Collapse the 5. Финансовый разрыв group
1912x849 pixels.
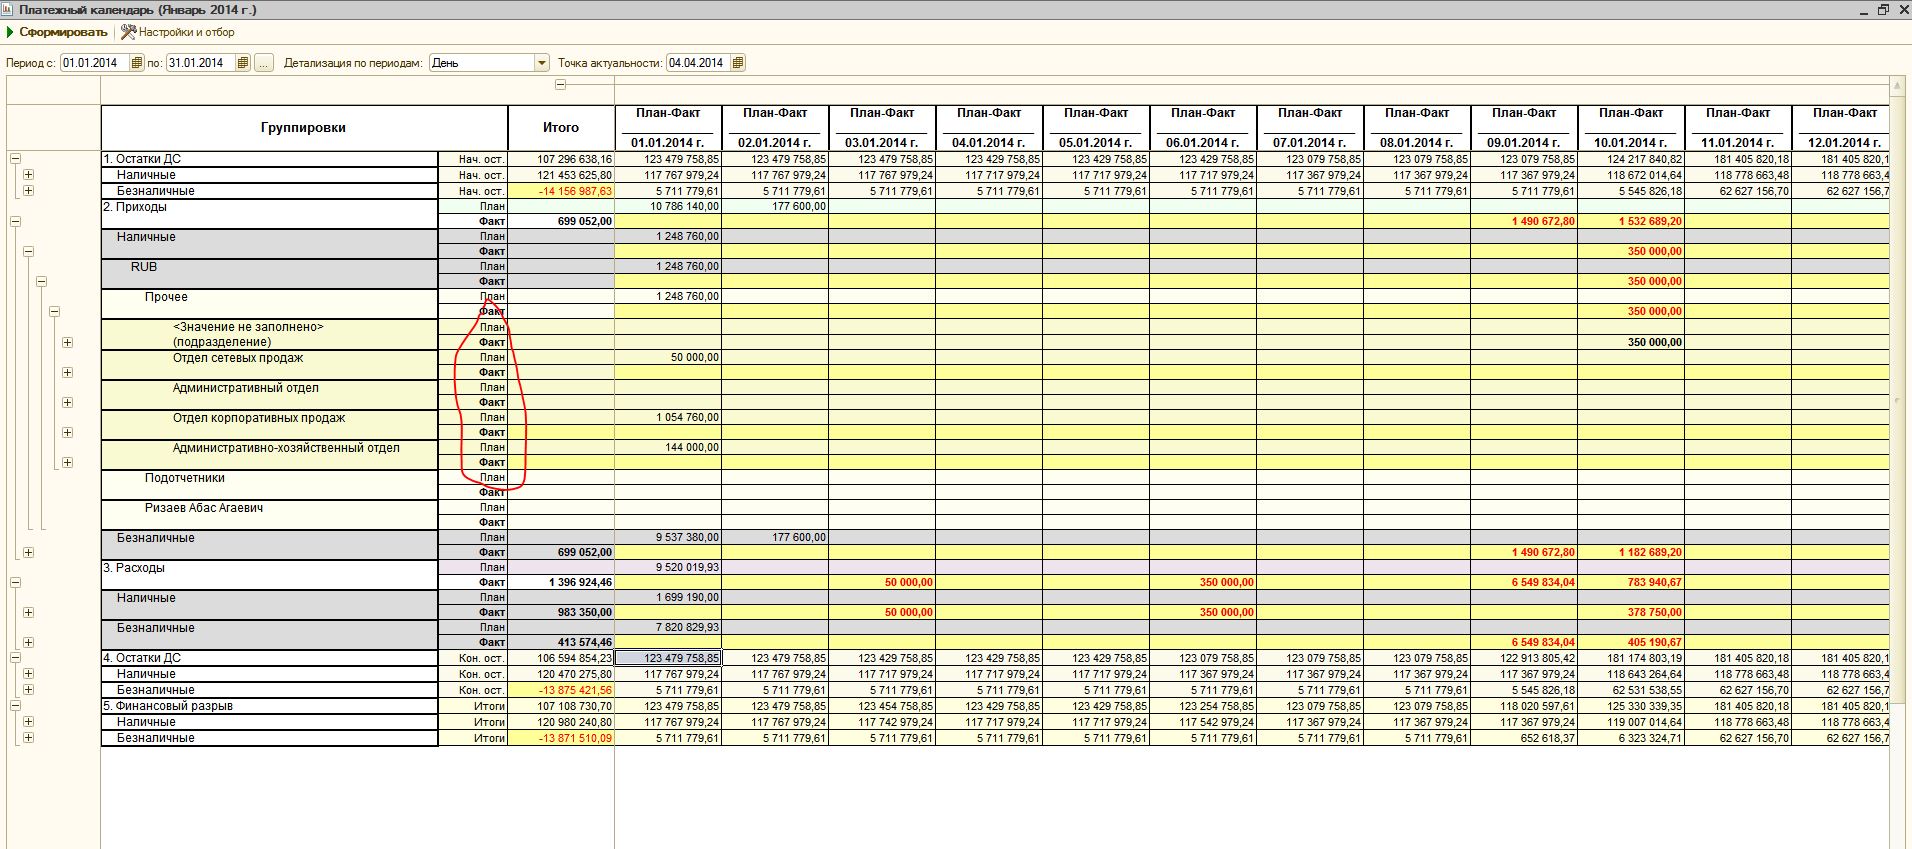point(15,706)
